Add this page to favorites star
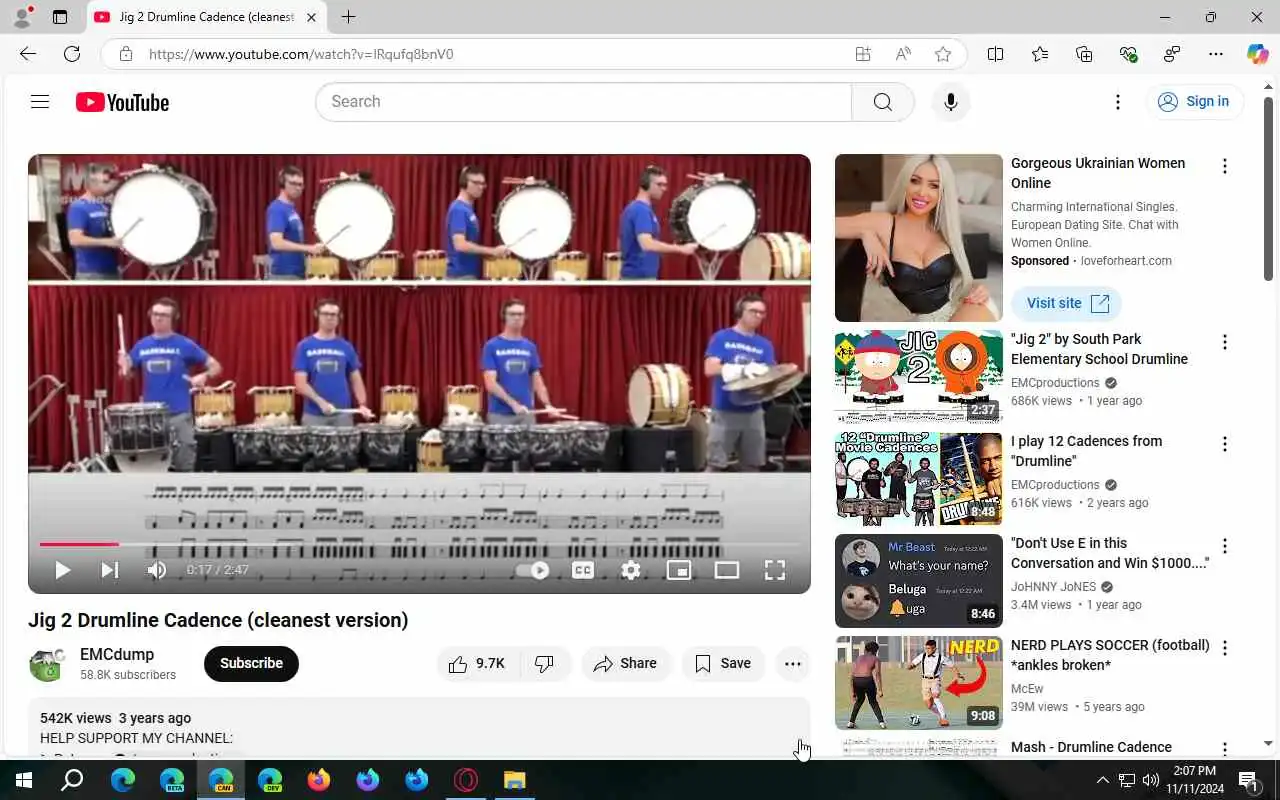Viewport: 1280px width, 800px height. coord(943,54)
